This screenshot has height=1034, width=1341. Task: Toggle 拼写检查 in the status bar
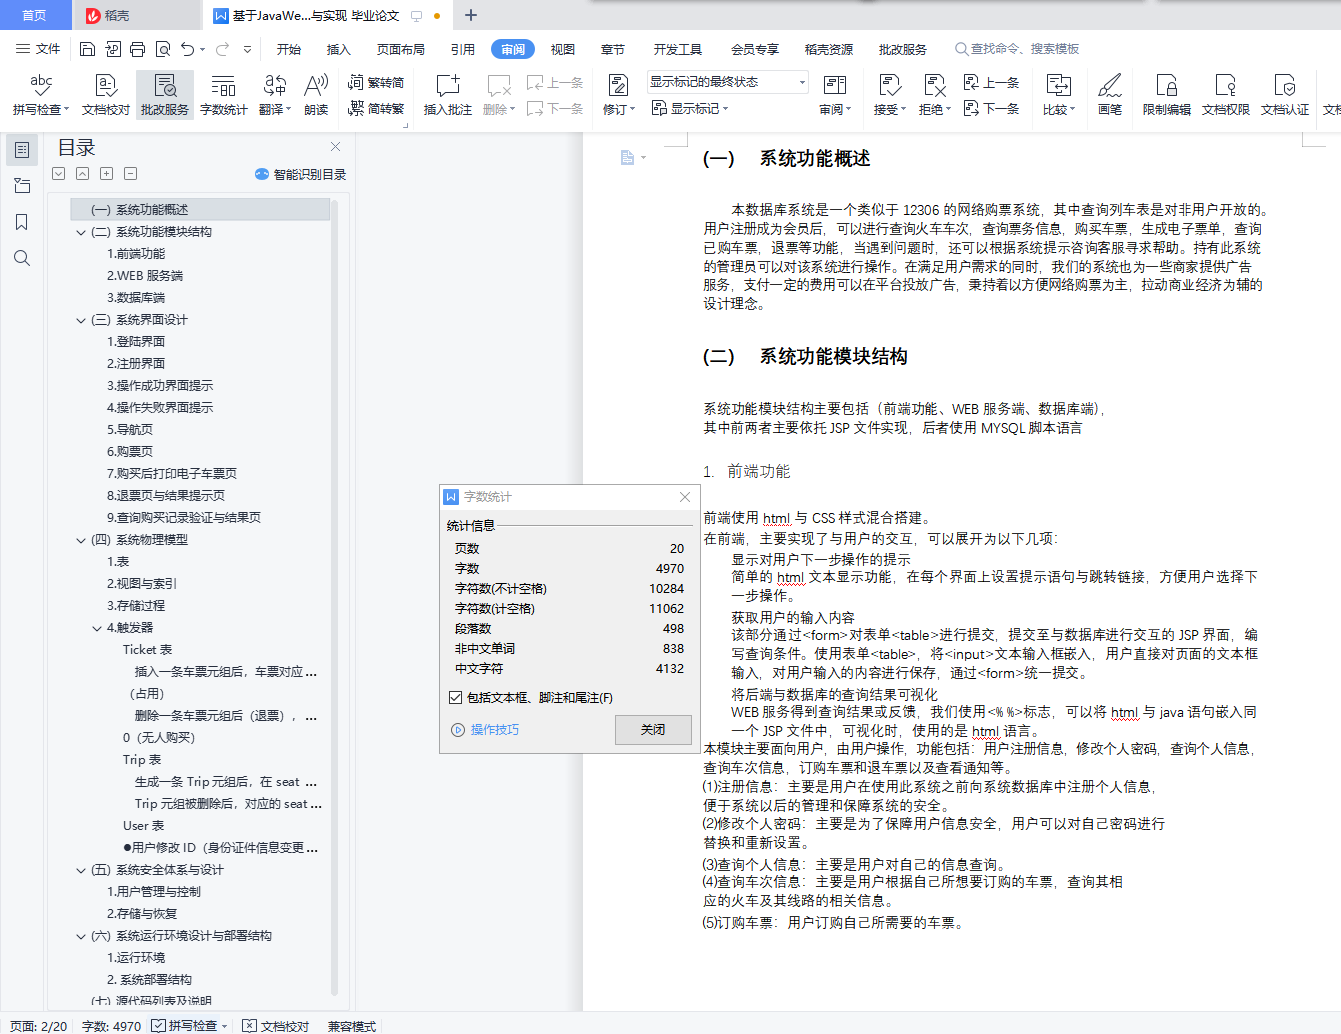(x=191, y=1026)
